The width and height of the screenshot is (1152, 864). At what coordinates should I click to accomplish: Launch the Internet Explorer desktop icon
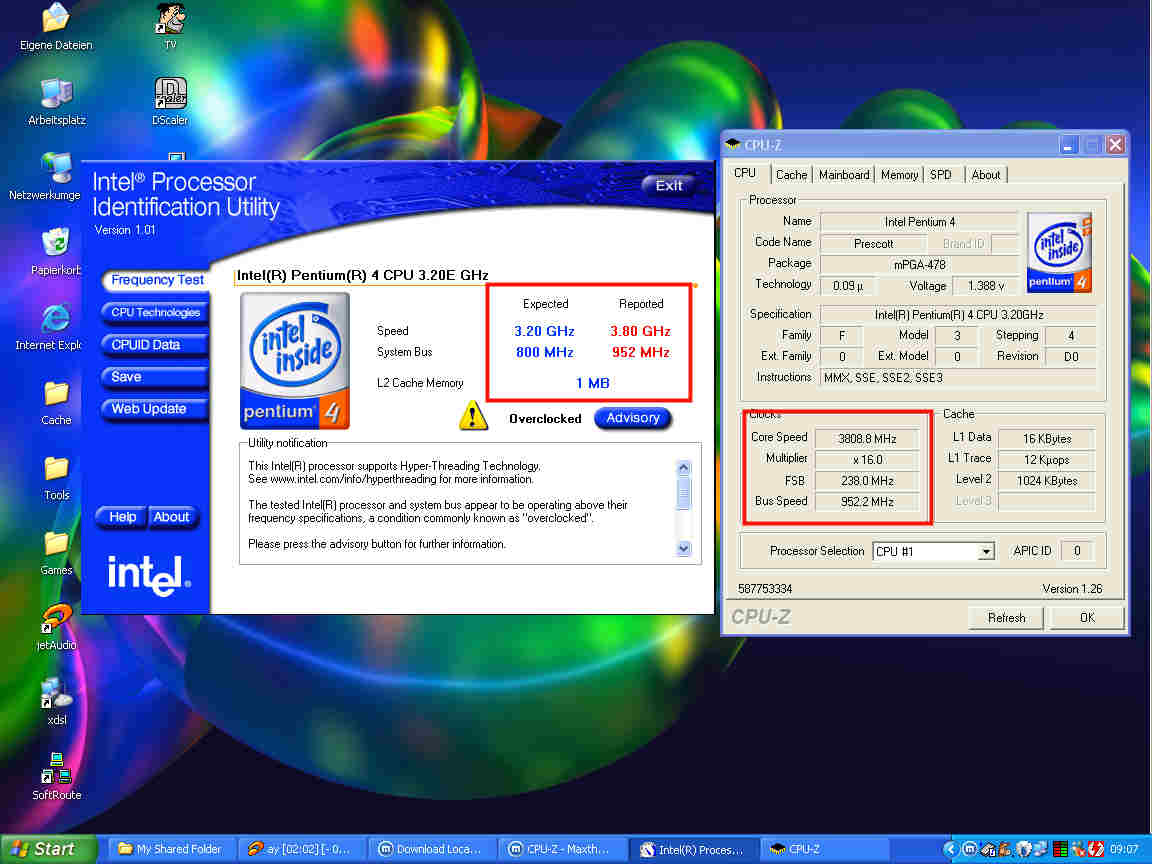click(x=56, y=318)
